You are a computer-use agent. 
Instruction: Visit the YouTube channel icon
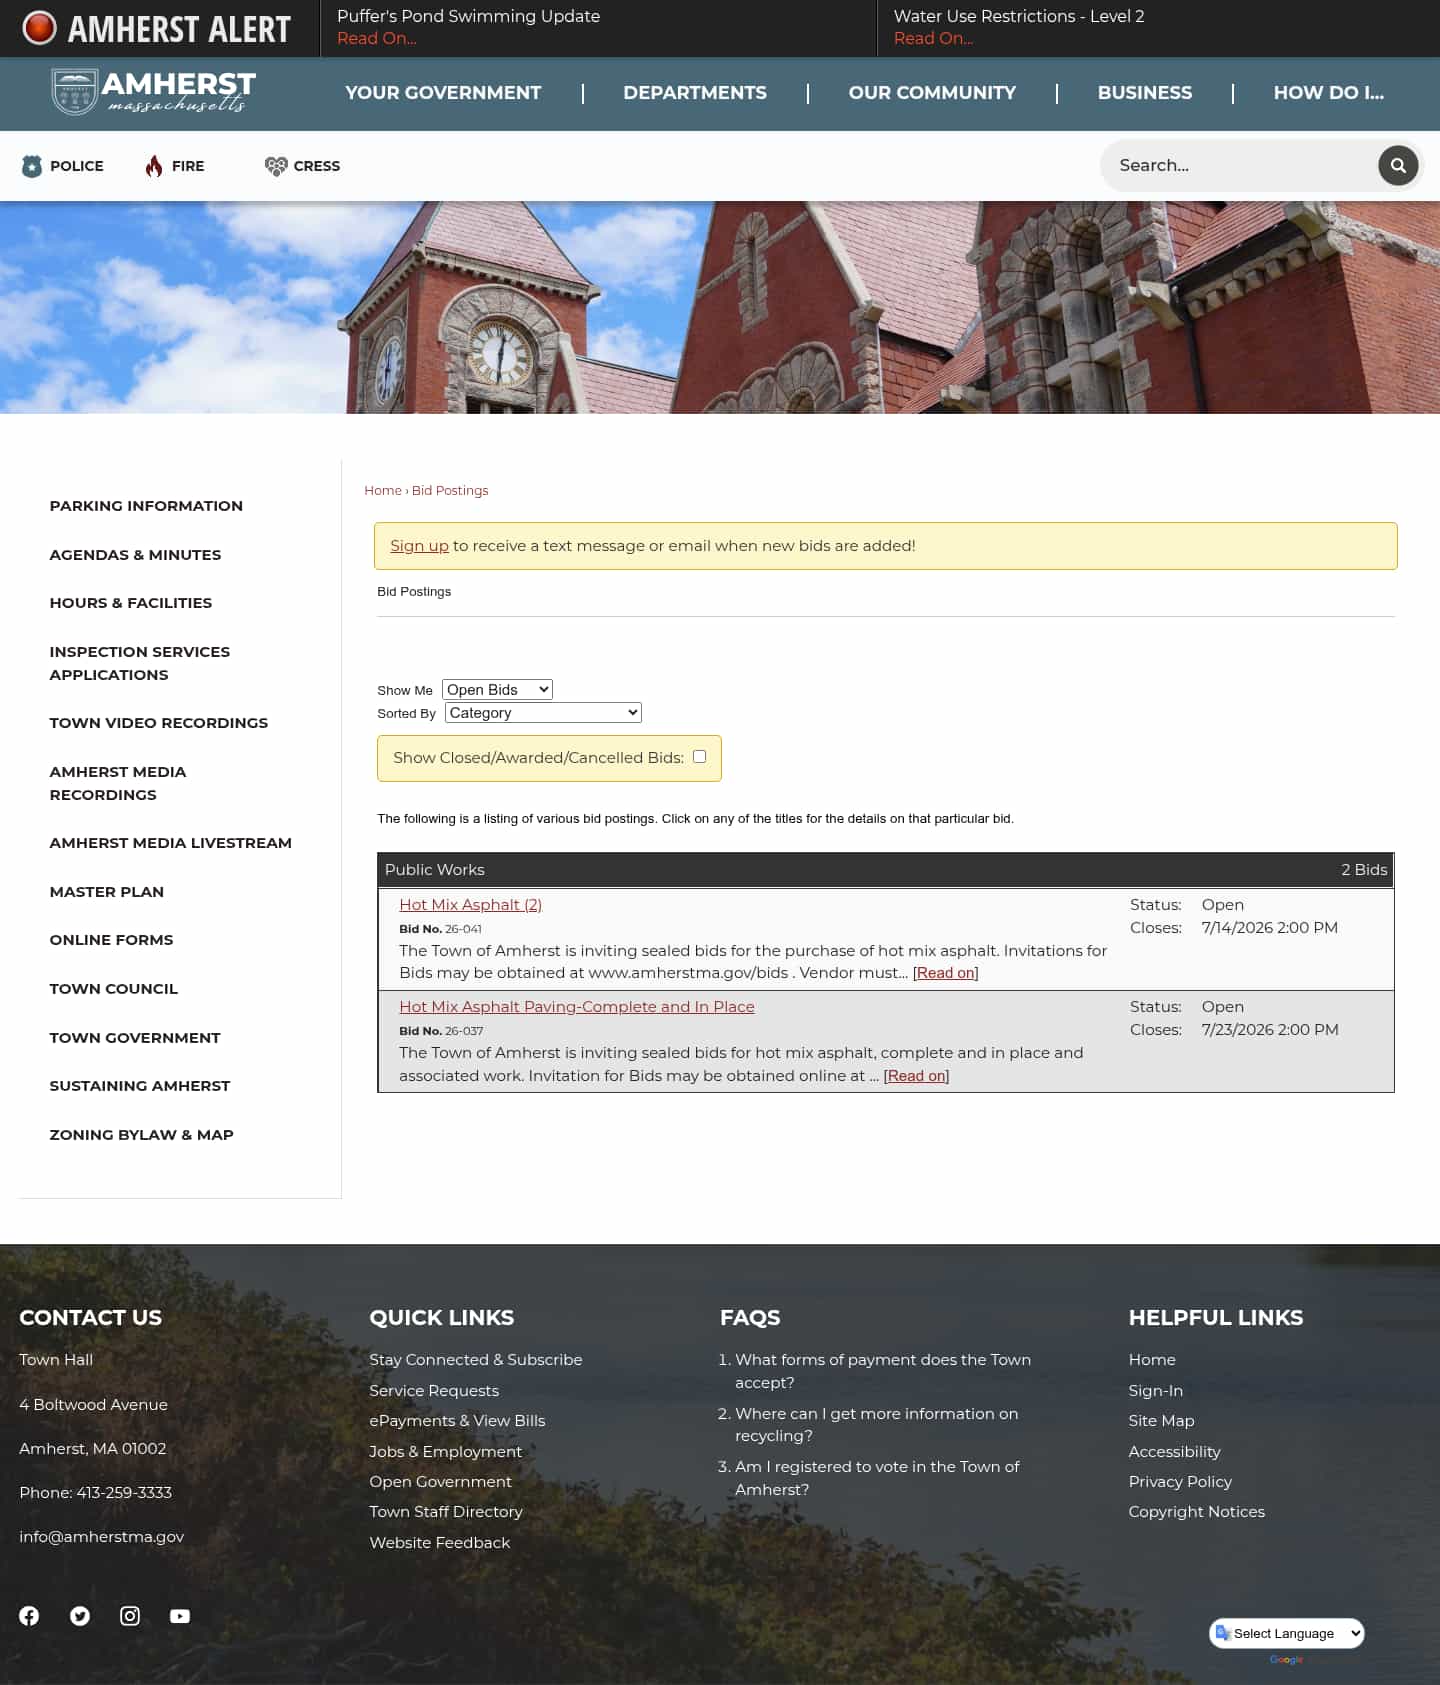pyautogui.click(x=180, y=1616)
